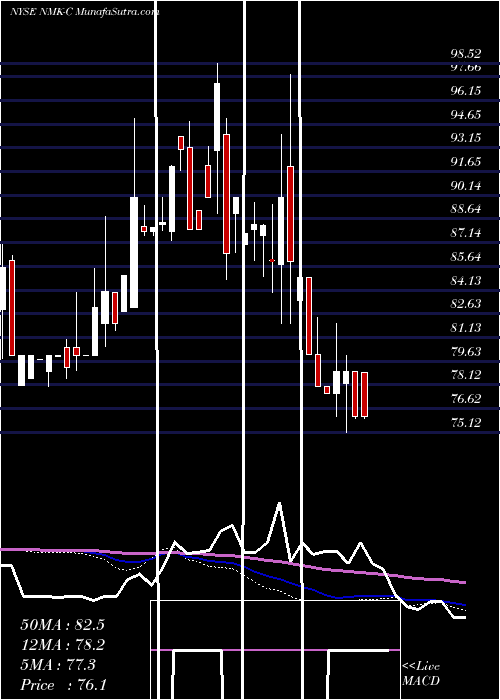Click the 93.15 price axis label
This screenshot has height=700, width=500.
[466, 138]
